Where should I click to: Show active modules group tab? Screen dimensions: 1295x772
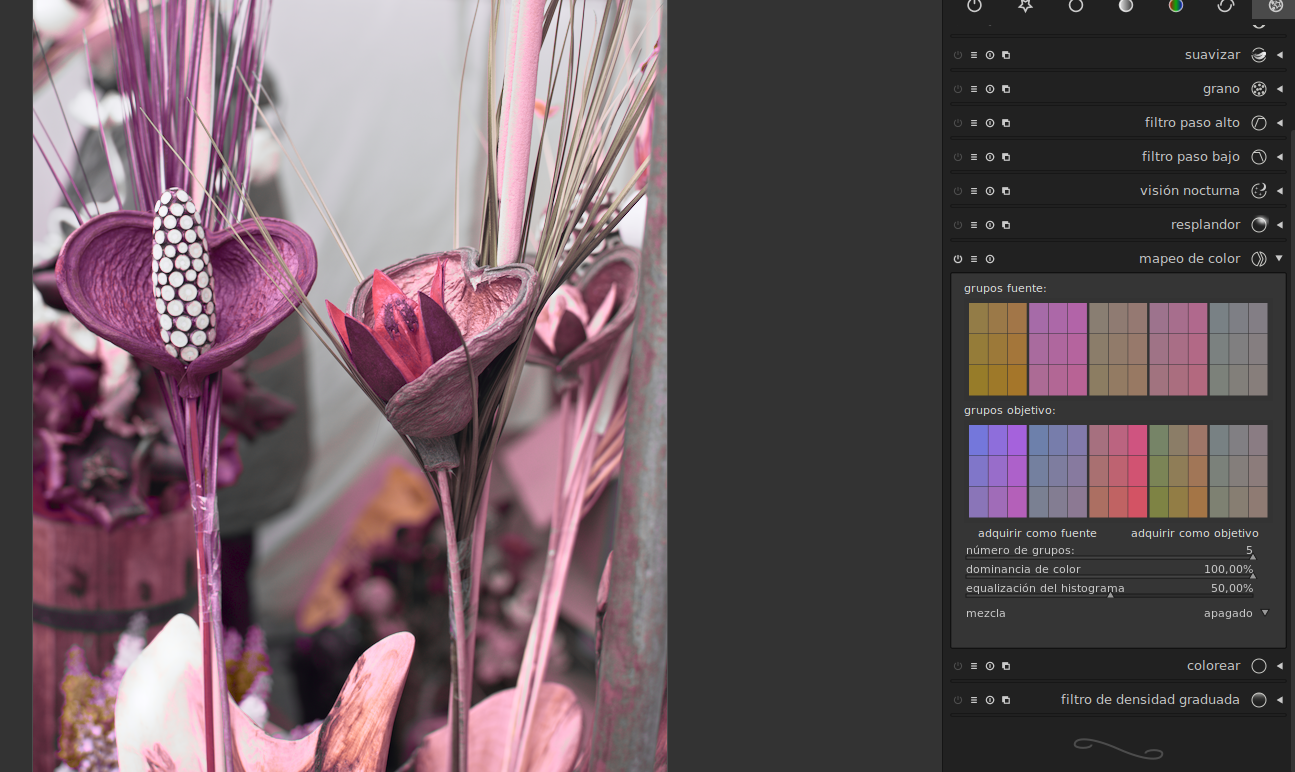tap(974, 6)
